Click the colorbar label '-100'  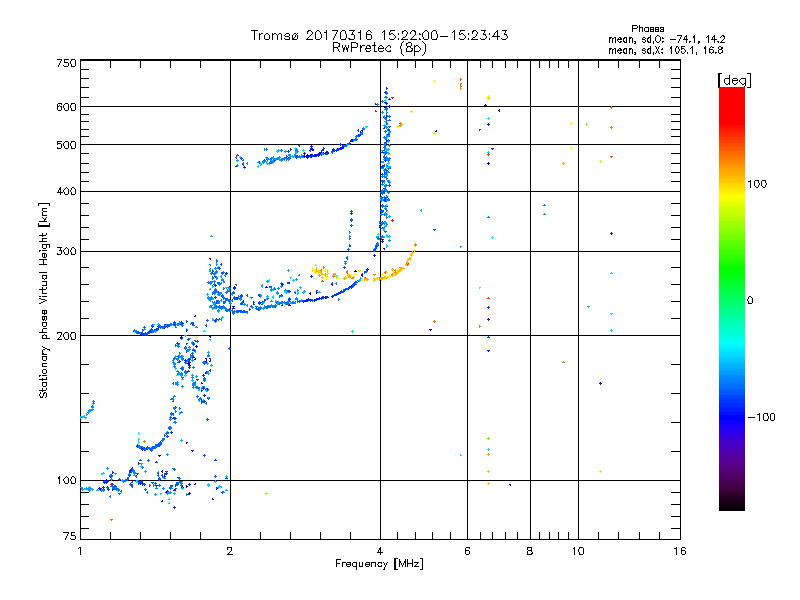tap(761, 417)
